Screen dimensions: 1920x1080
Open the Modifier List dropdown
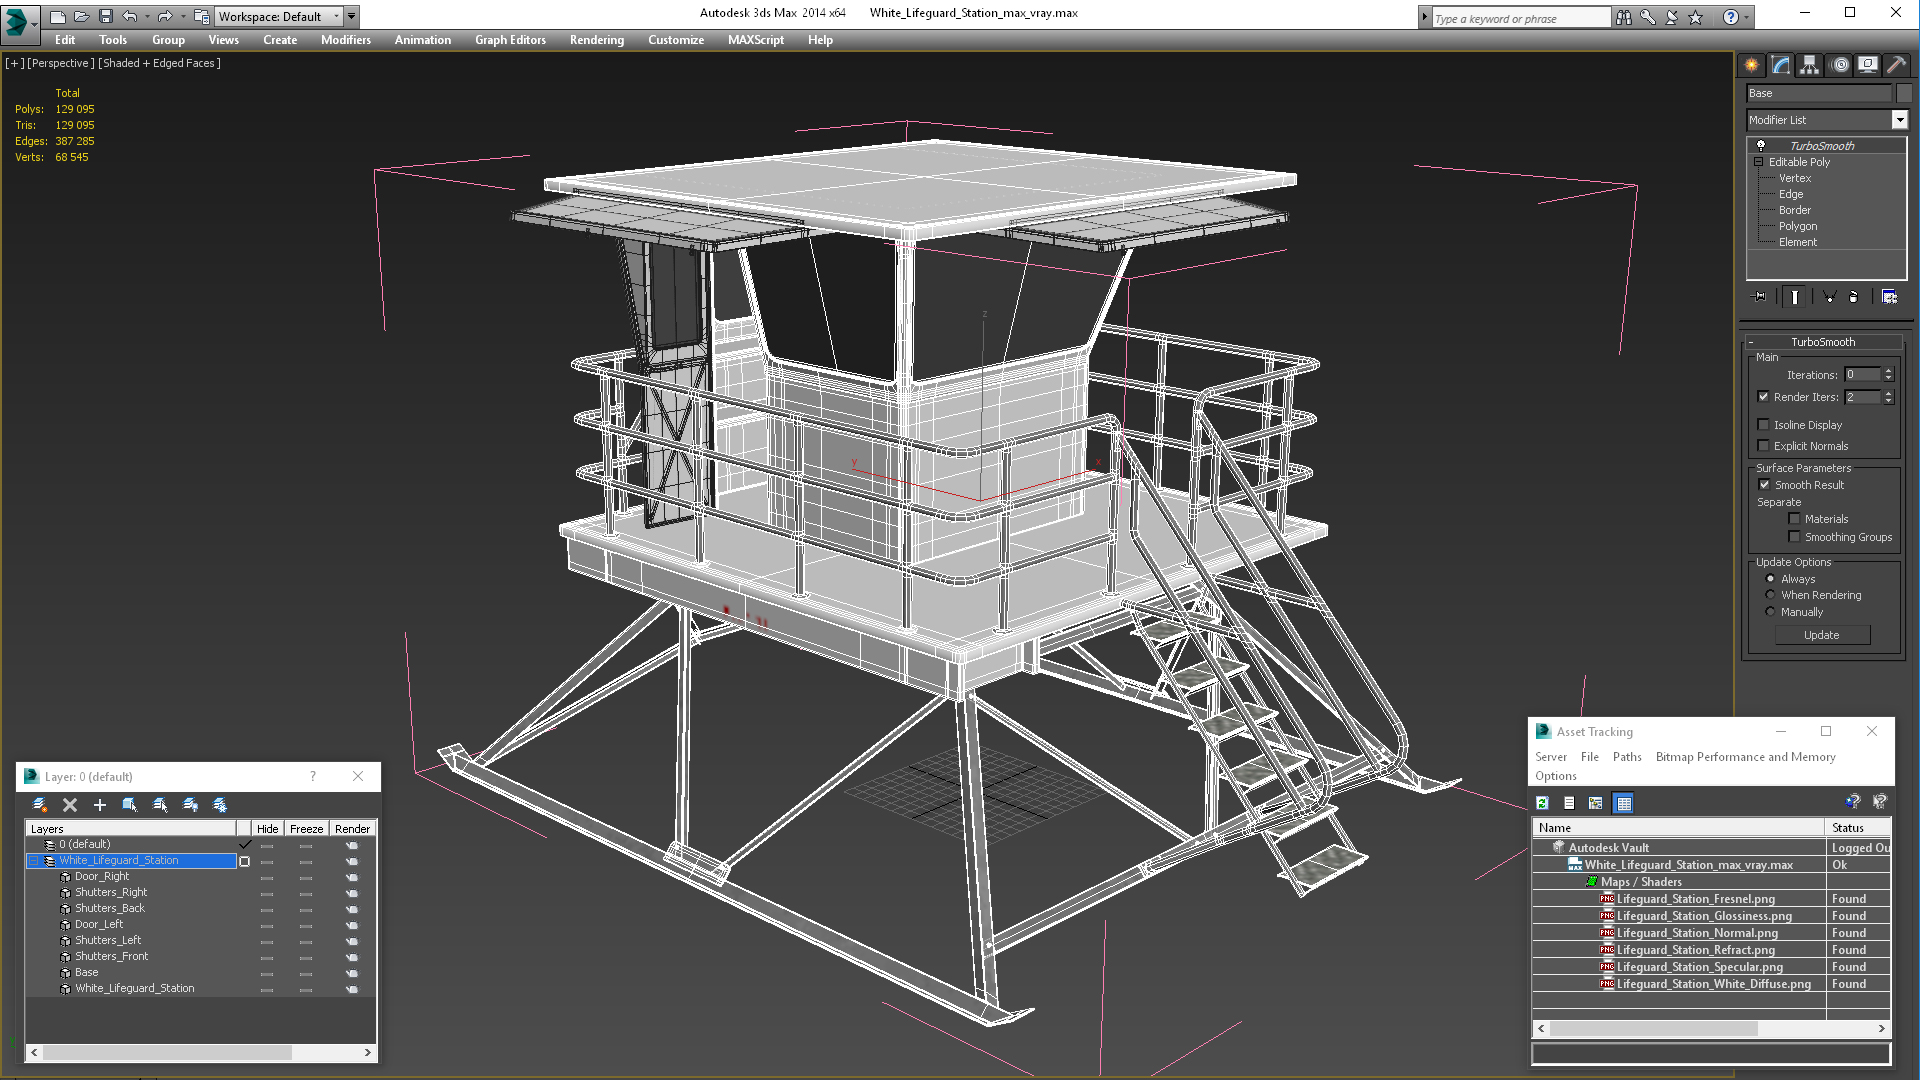(1898, 120)
